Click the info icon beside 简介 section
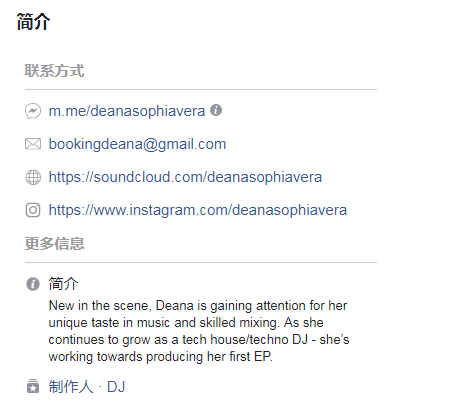 33,284
